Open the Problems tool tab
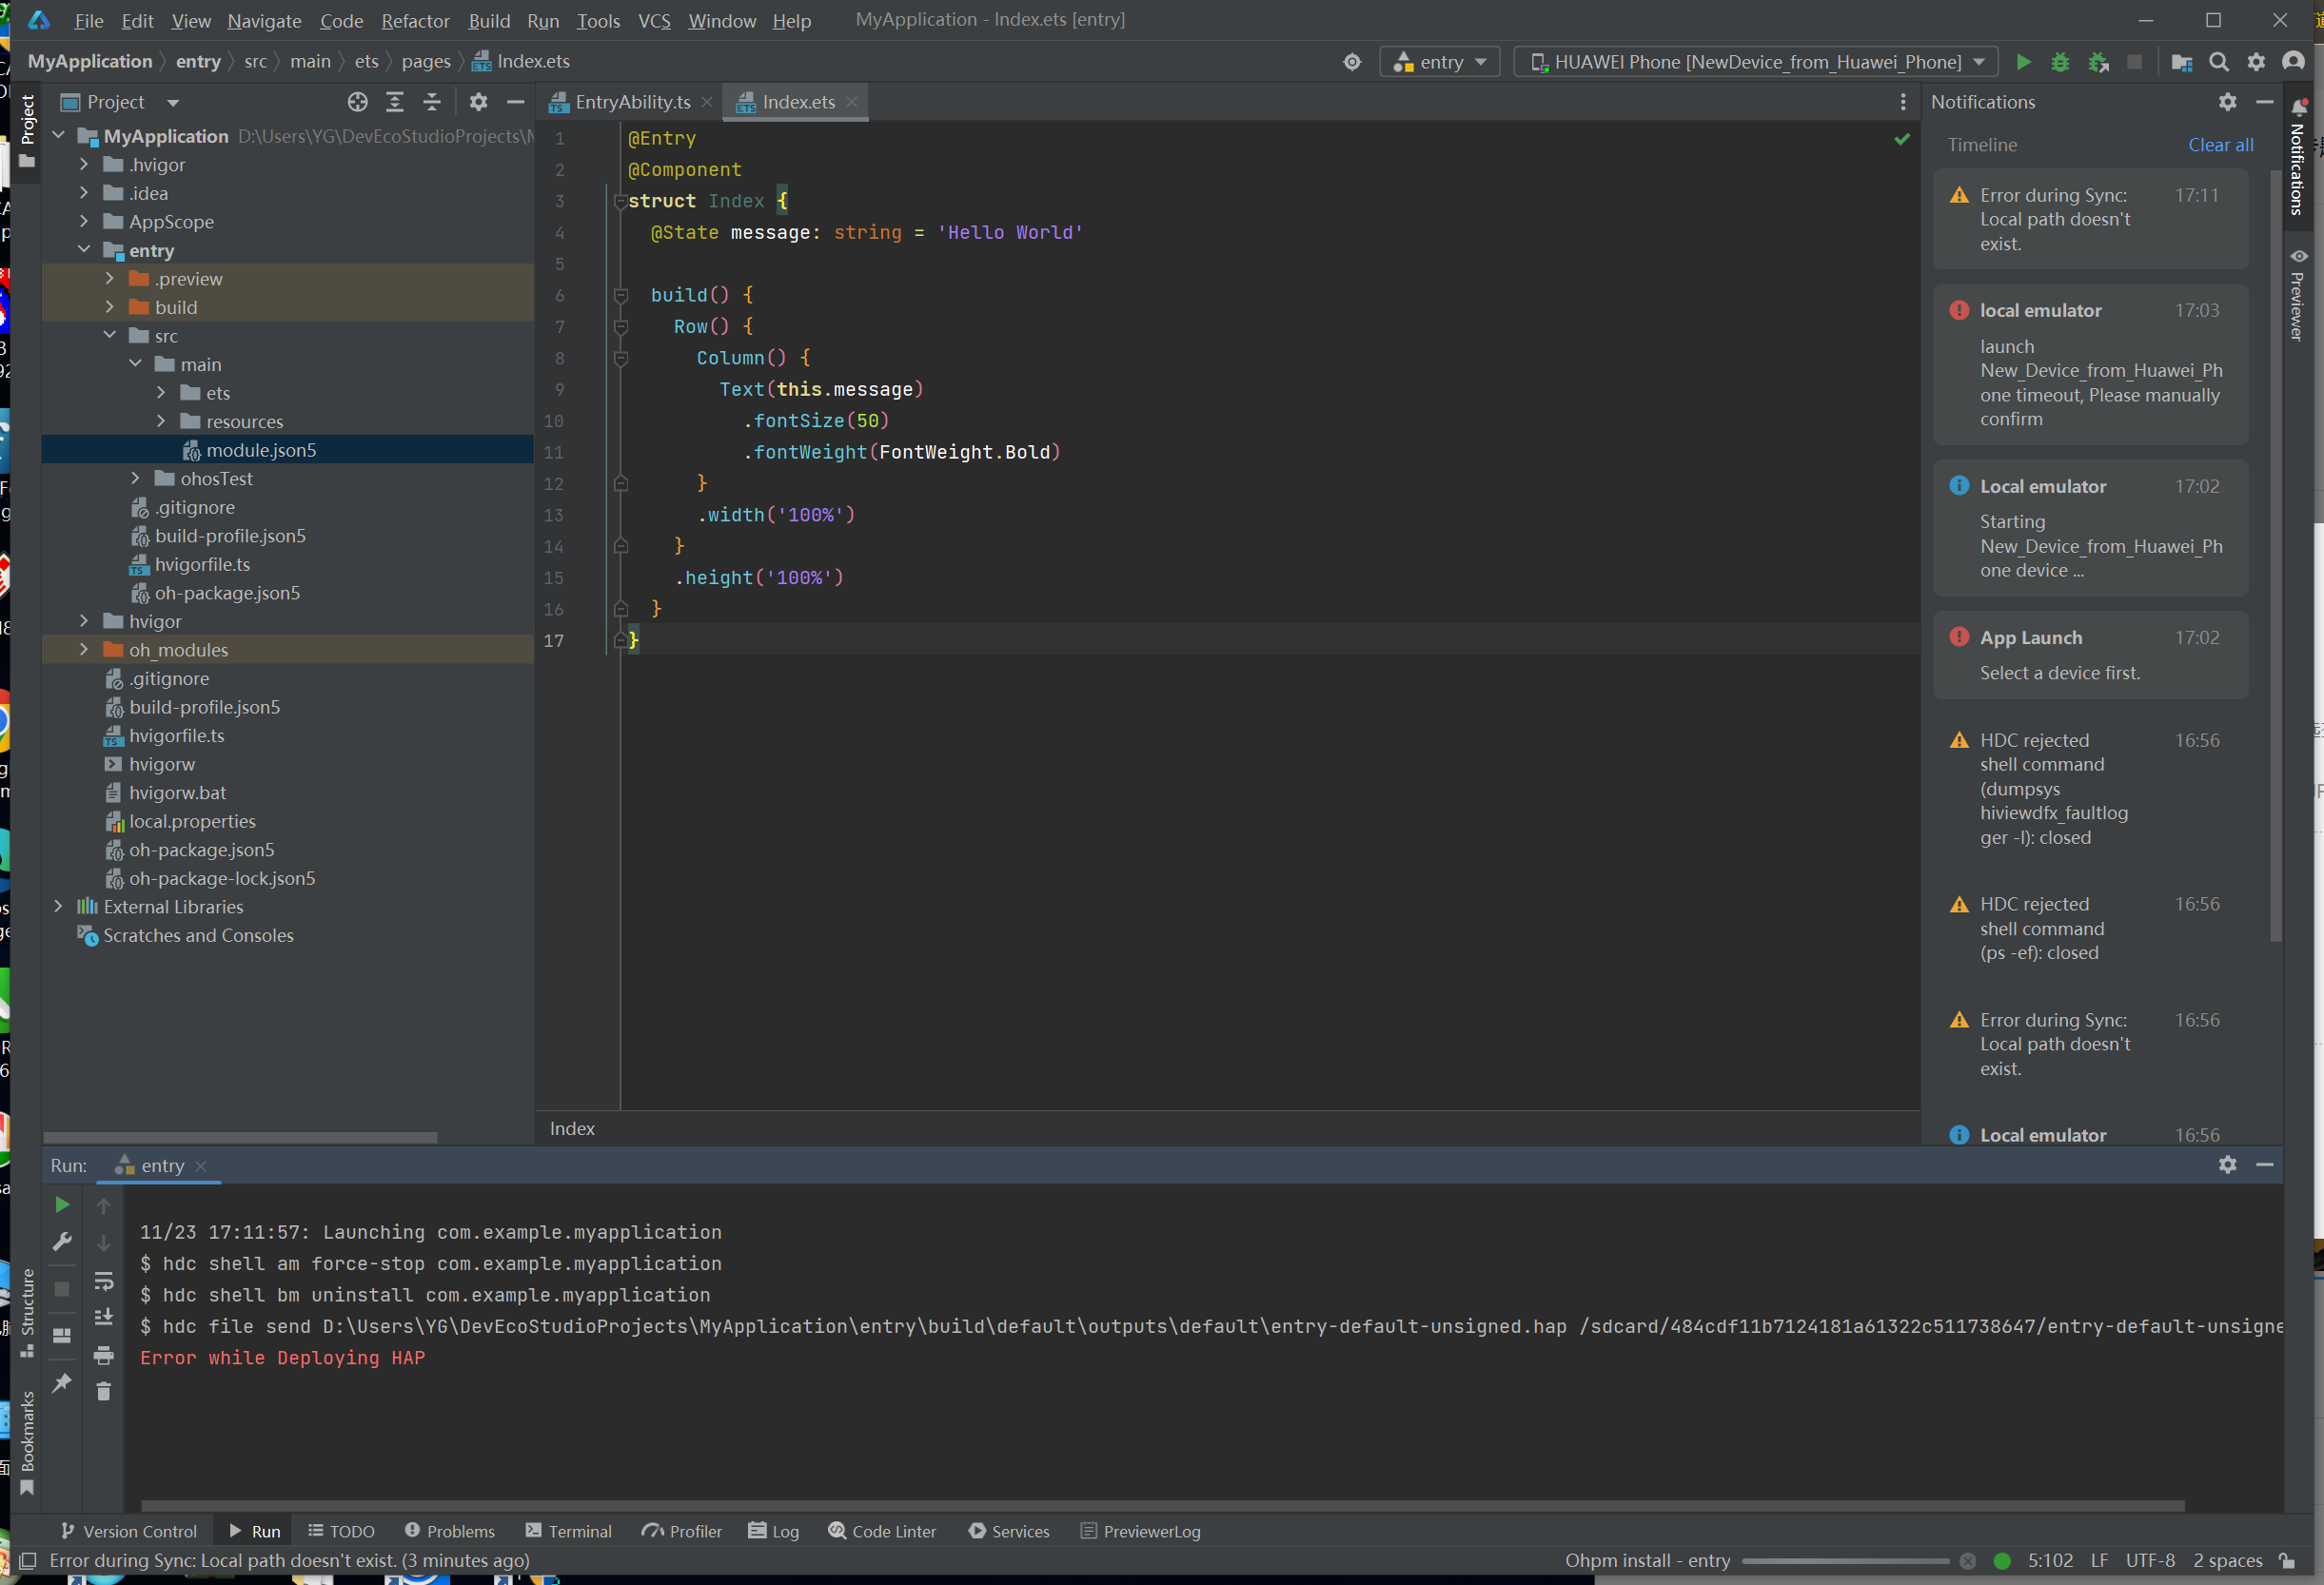 tap(449, 1532)
